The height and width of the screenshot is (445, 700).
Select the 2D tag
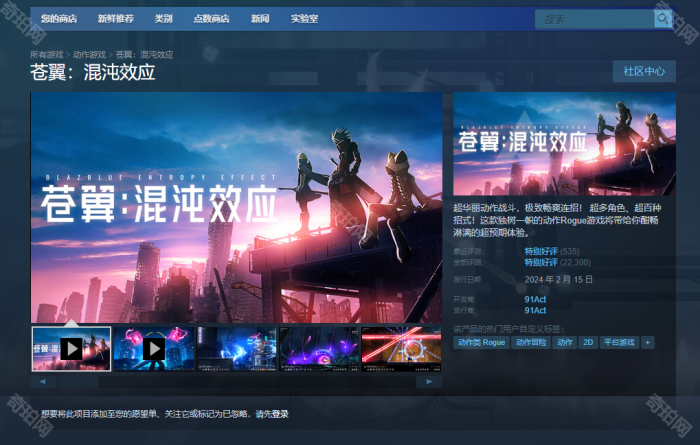tap(588, 342)
